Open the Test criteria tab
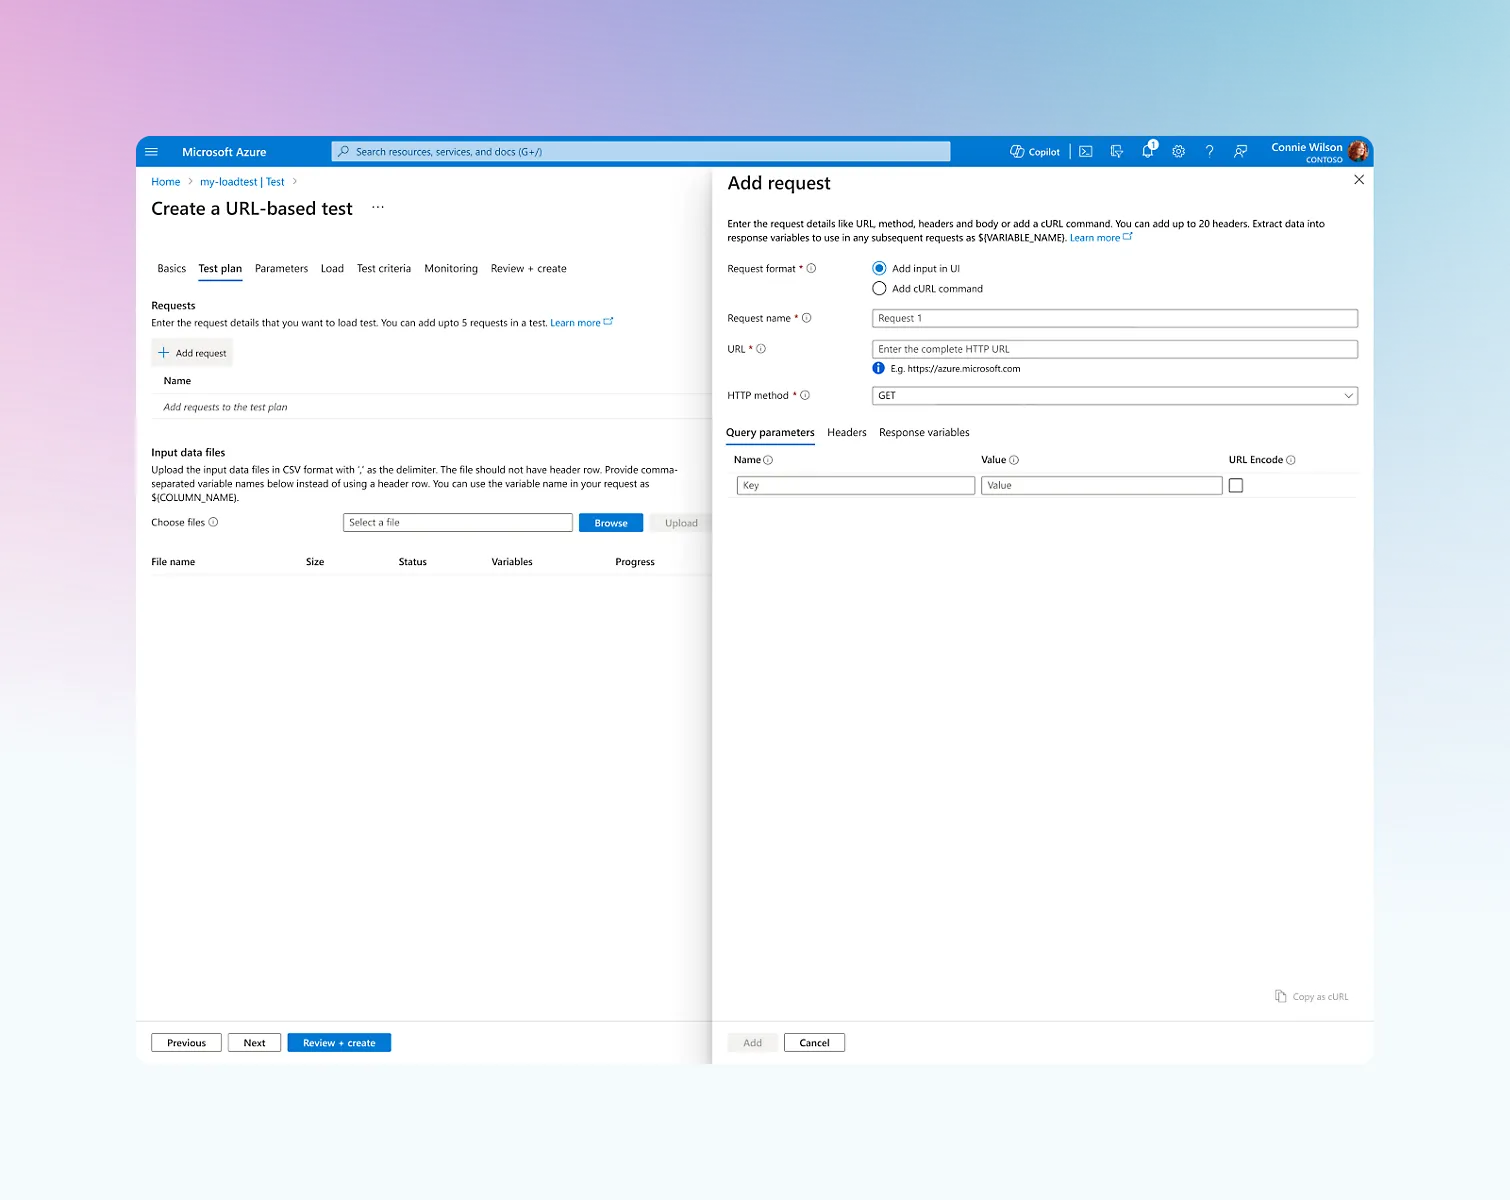 click(x=384, y=269)
